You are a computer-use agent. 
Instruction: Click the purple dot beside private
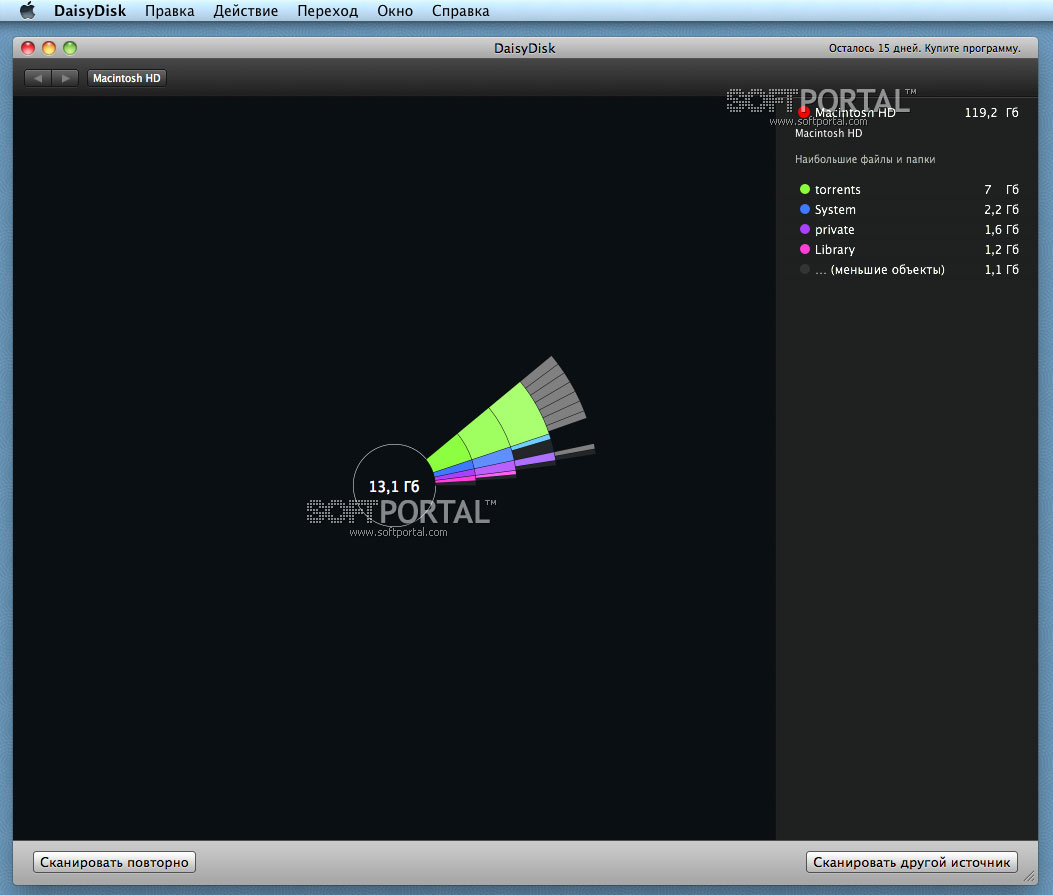[805, 229]
